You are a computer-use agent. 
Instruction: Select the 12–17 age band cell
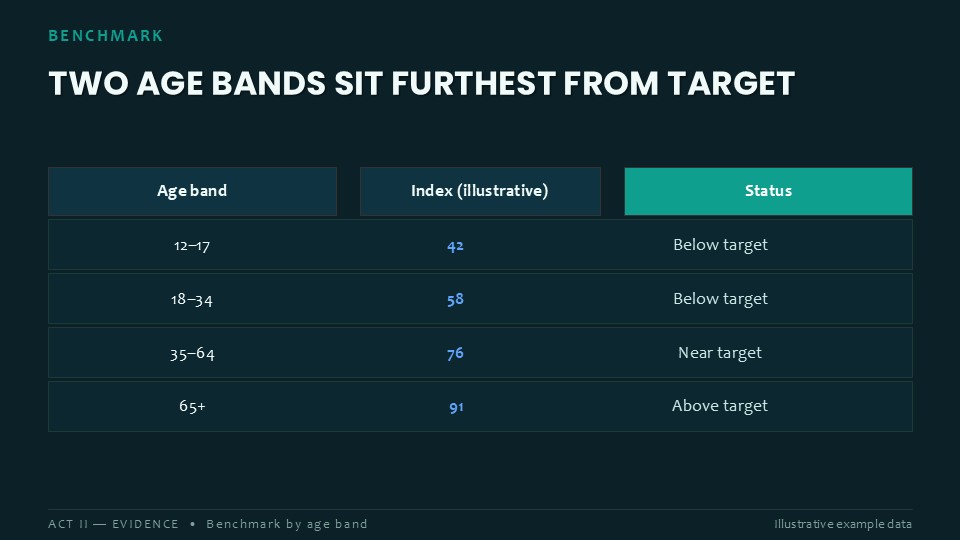[192, 246]
